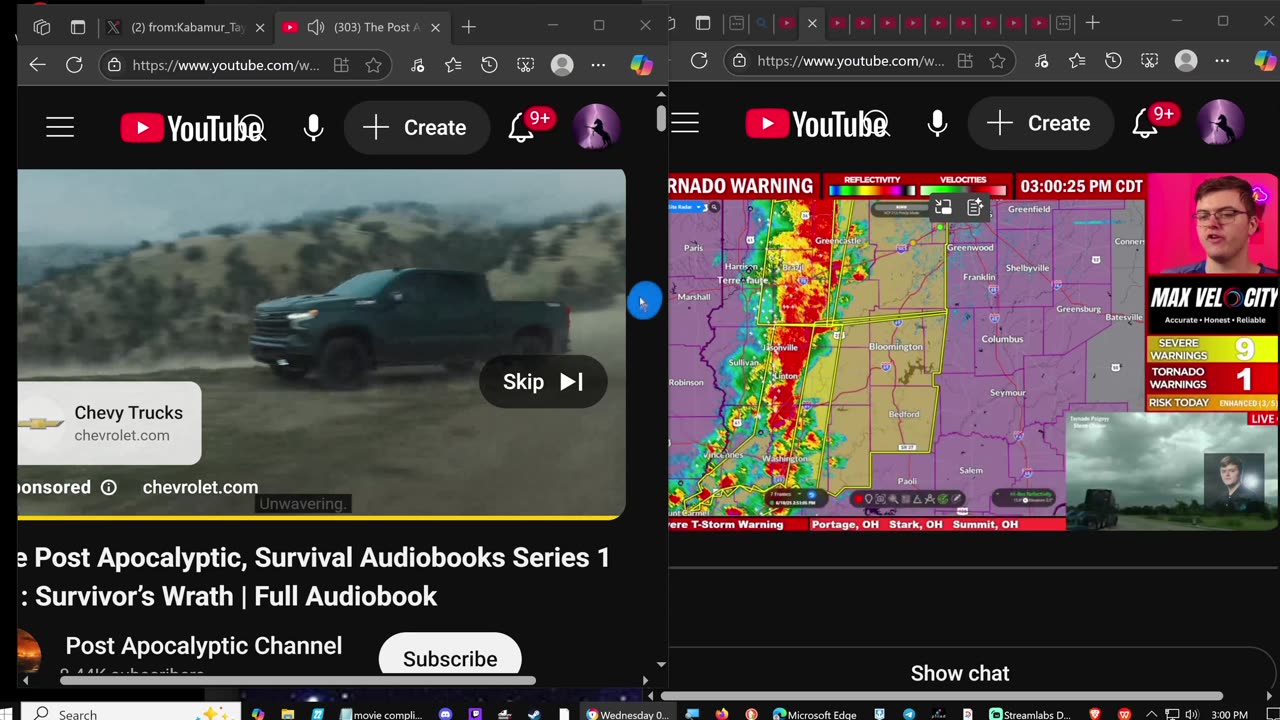
Task: Toggle vertical tabs in left browser window
Action: pos(78,27)
